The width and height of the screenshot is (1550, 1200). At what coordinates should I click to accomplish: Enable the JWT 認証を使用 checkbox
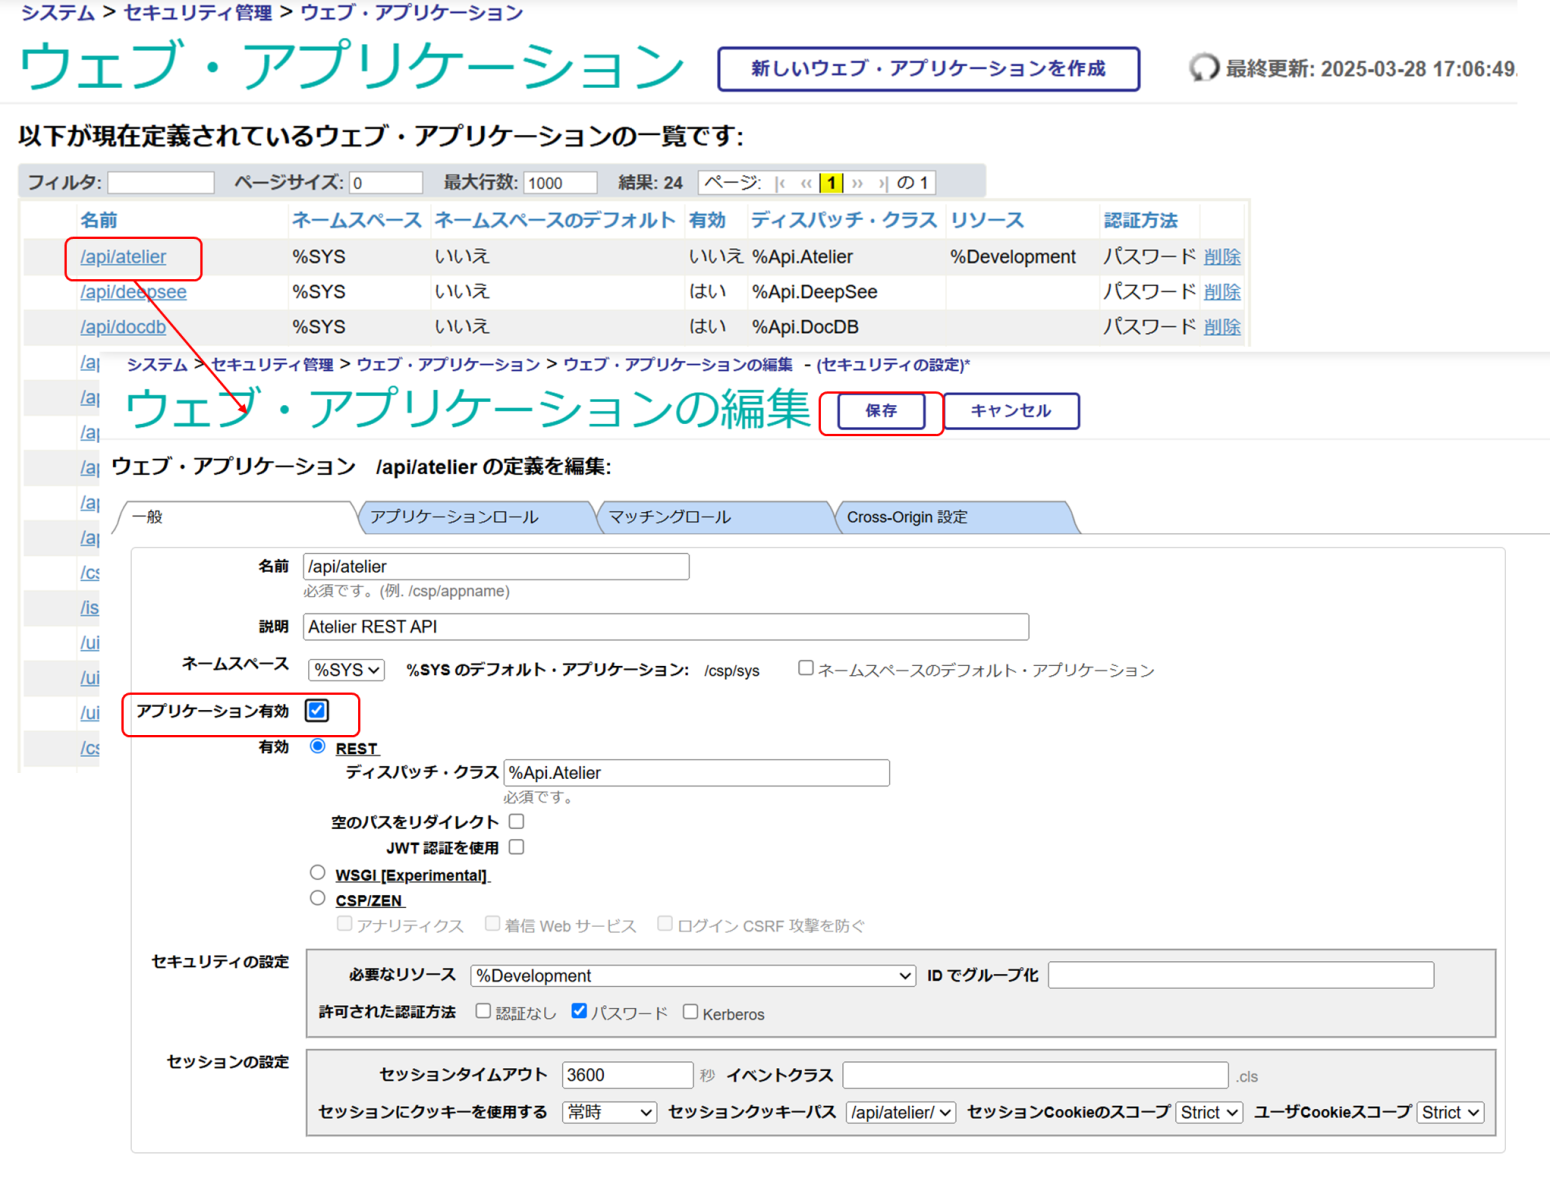pyautogui.click(x=516, y=847)
